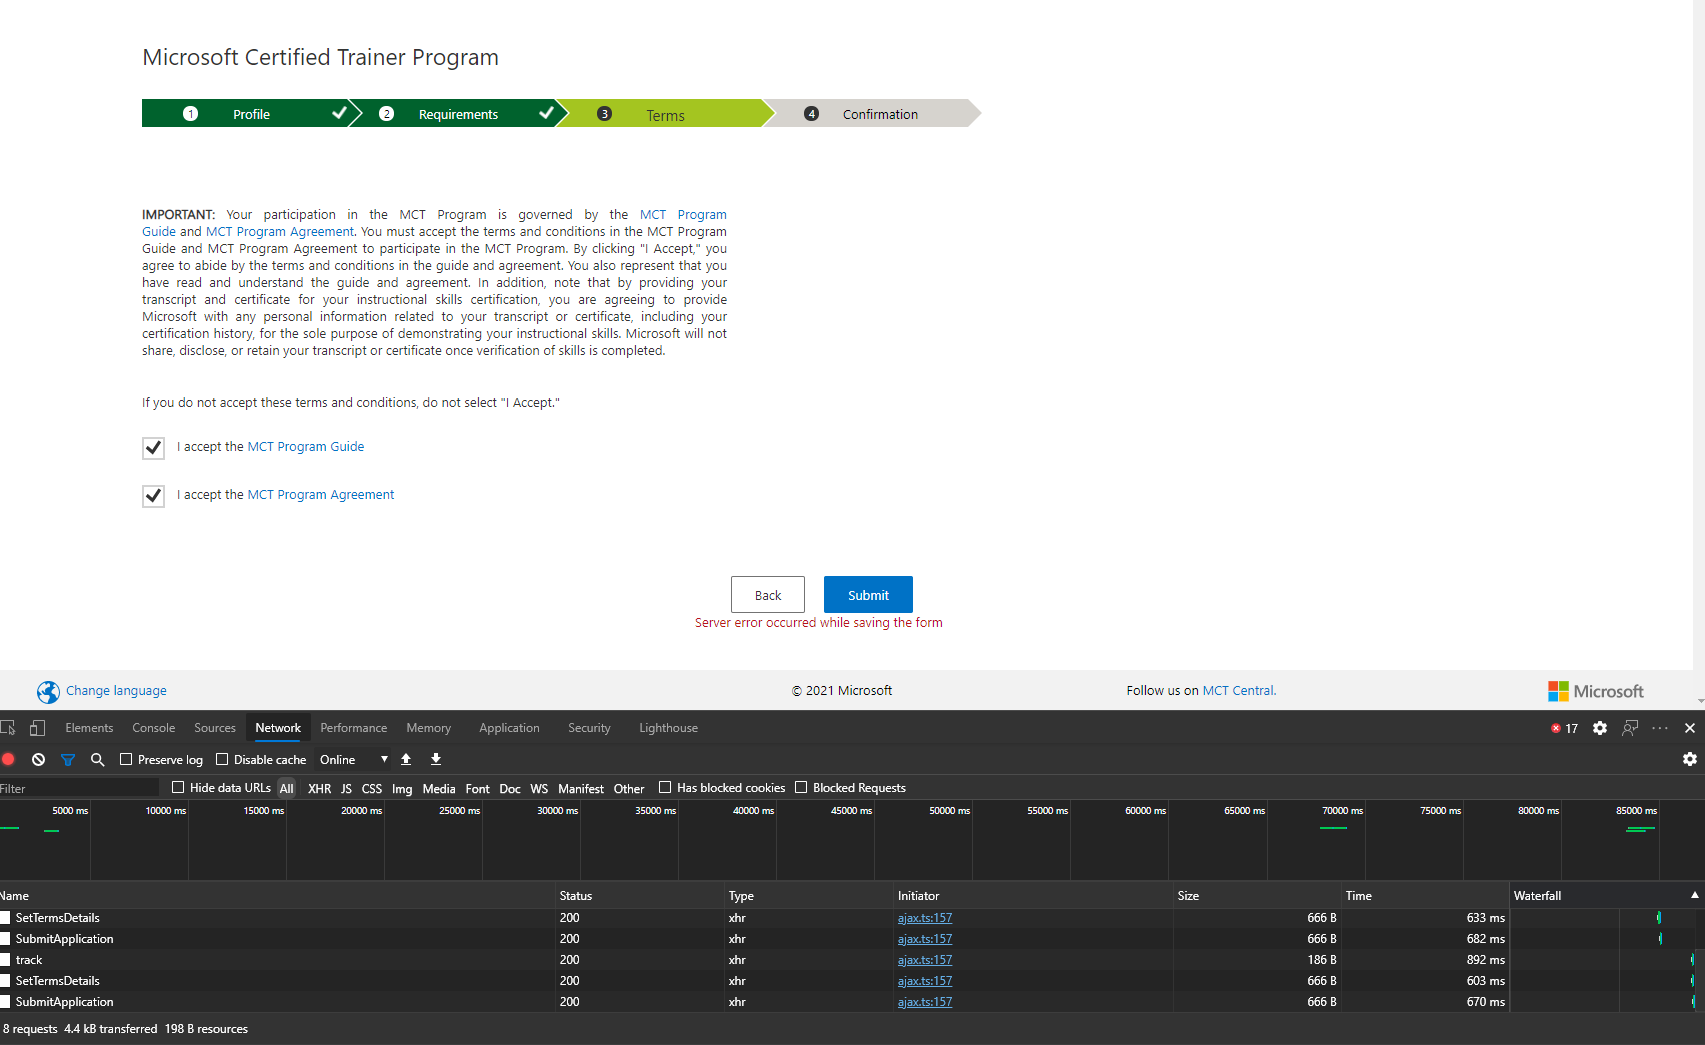Screen dimensions: 1705x1045
Task: Select the last SubmitApplication request
Action: pyautogui.click(x=65, y=1002)
